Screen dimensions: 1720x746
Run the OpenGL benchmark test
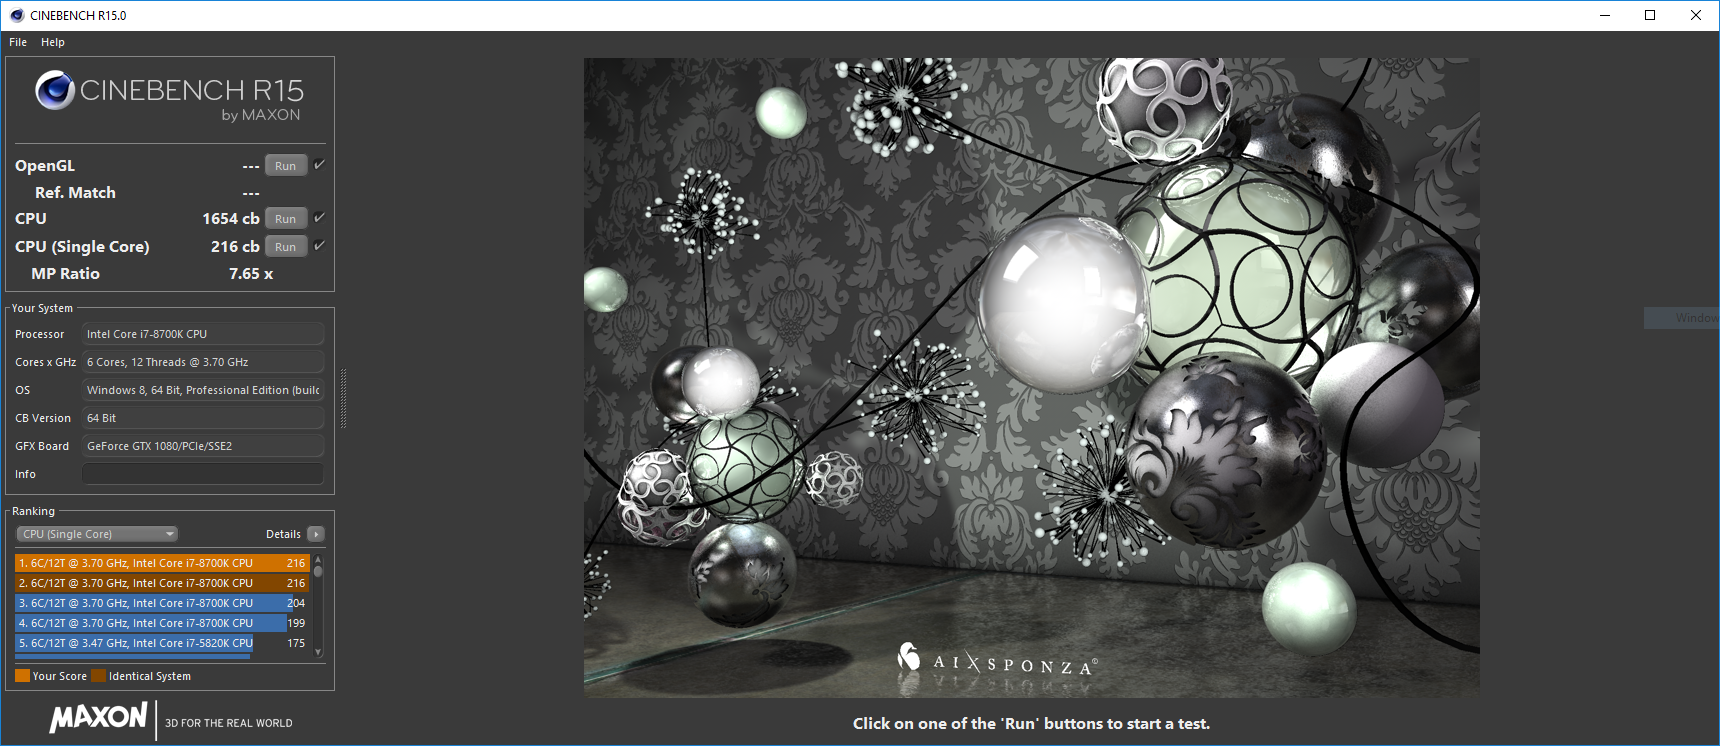pyautogui.click(x=286, y=166)
